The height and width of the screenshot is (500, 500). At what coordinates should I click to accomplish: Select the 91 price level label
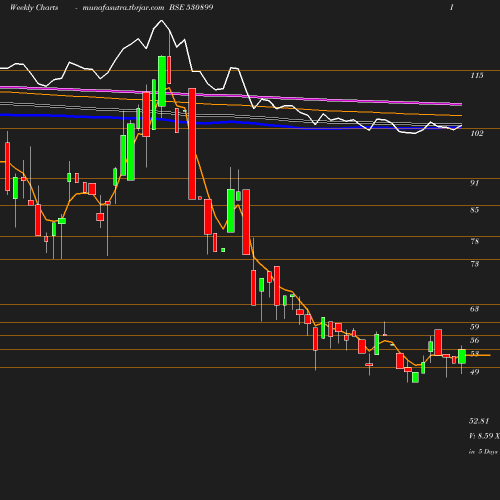[475, 183]
